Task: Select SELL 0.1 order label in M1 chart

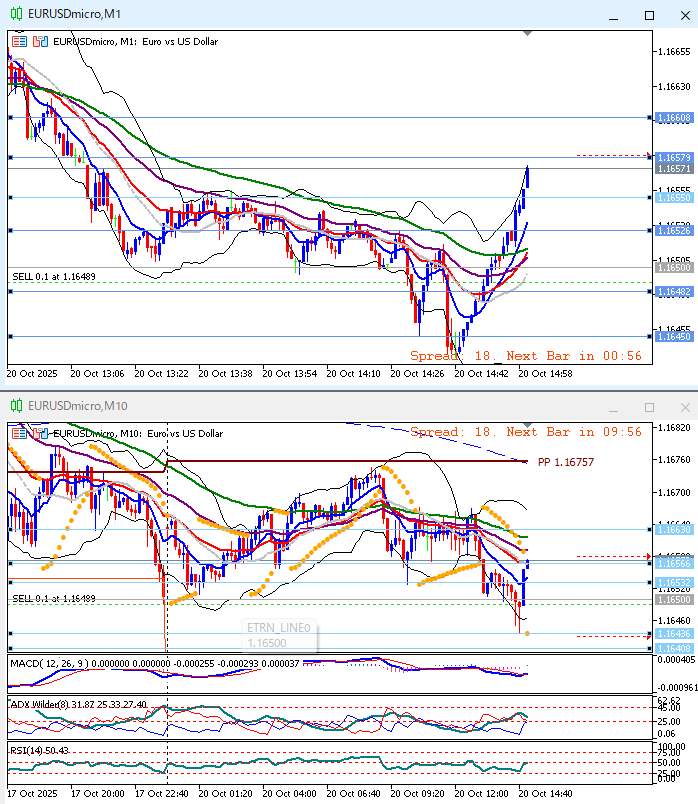Action: tap(54, 276)
